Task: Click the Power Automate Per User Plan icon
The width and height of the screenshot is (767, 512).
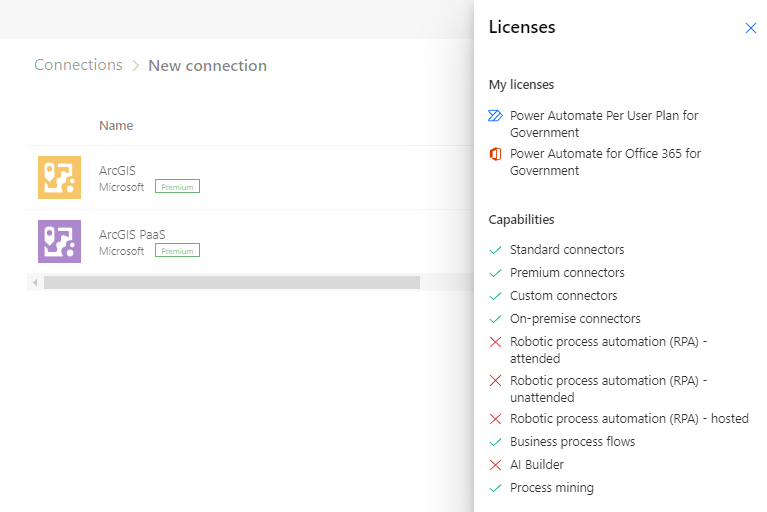Action: (495, 116)
